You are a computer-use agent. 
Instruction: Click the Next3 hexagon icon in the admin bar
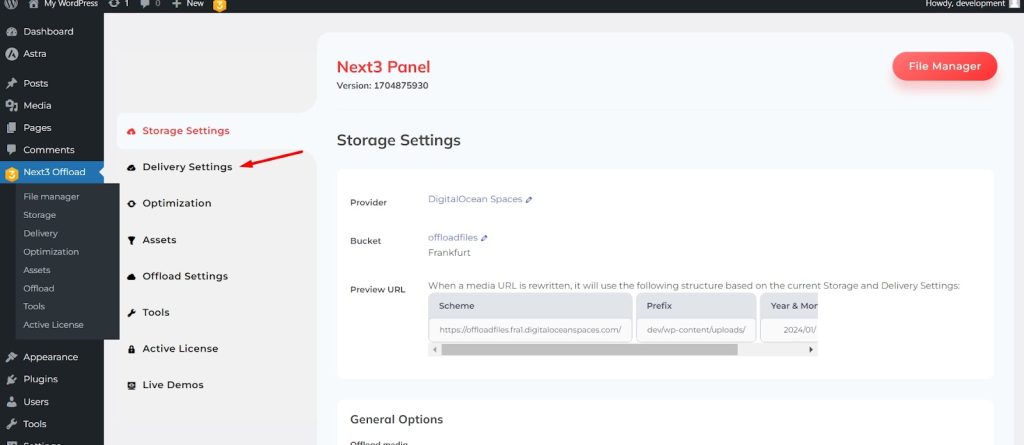220,5
